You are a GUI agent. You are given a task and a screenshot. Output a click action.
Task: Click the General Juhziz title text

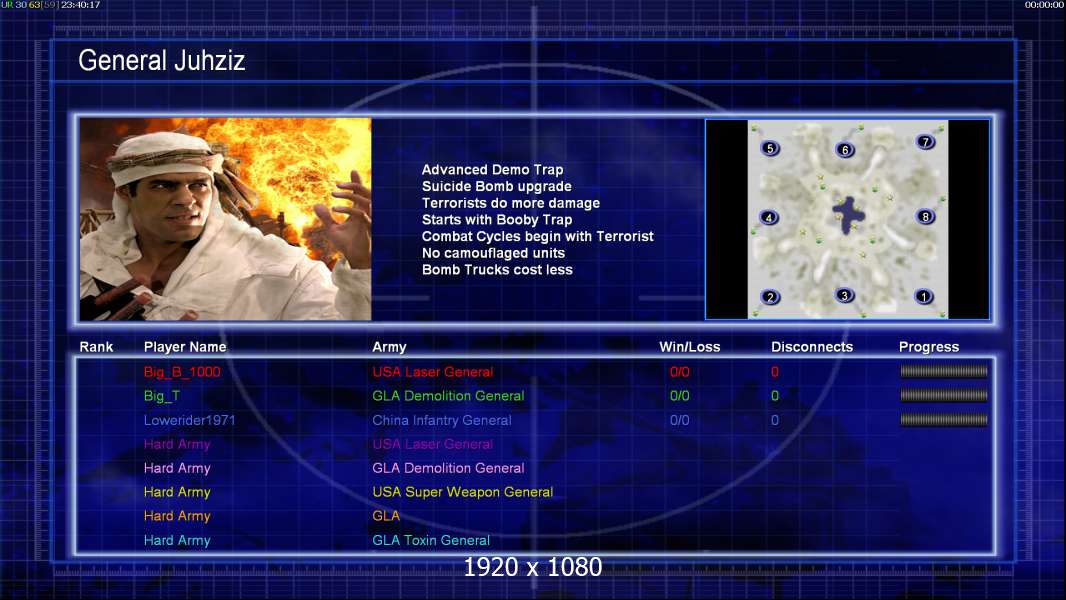click(161, 60)
